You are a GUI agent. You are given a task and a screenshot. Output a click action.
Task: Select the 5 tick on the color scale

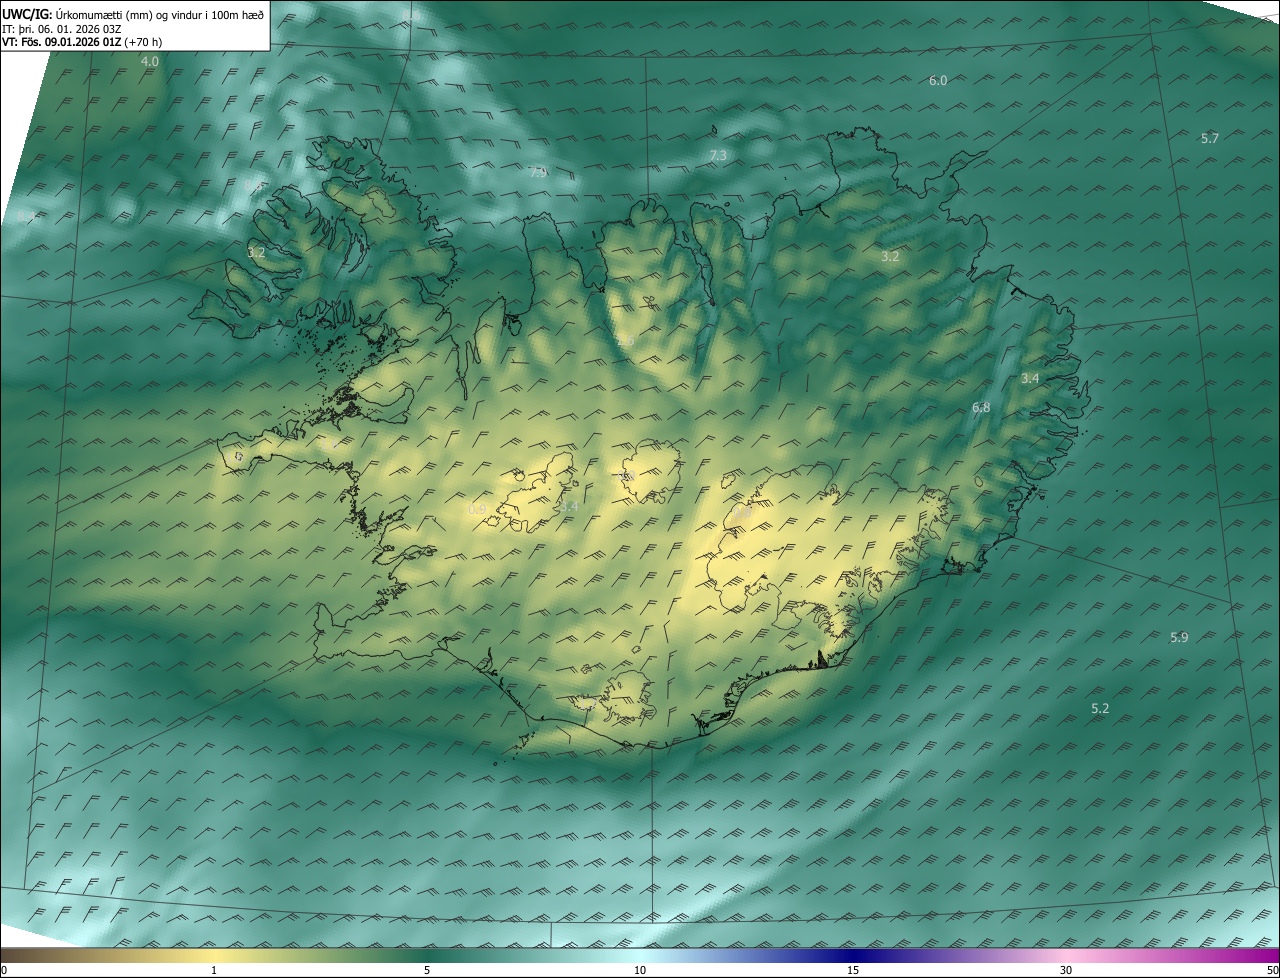tap(427, 970)
